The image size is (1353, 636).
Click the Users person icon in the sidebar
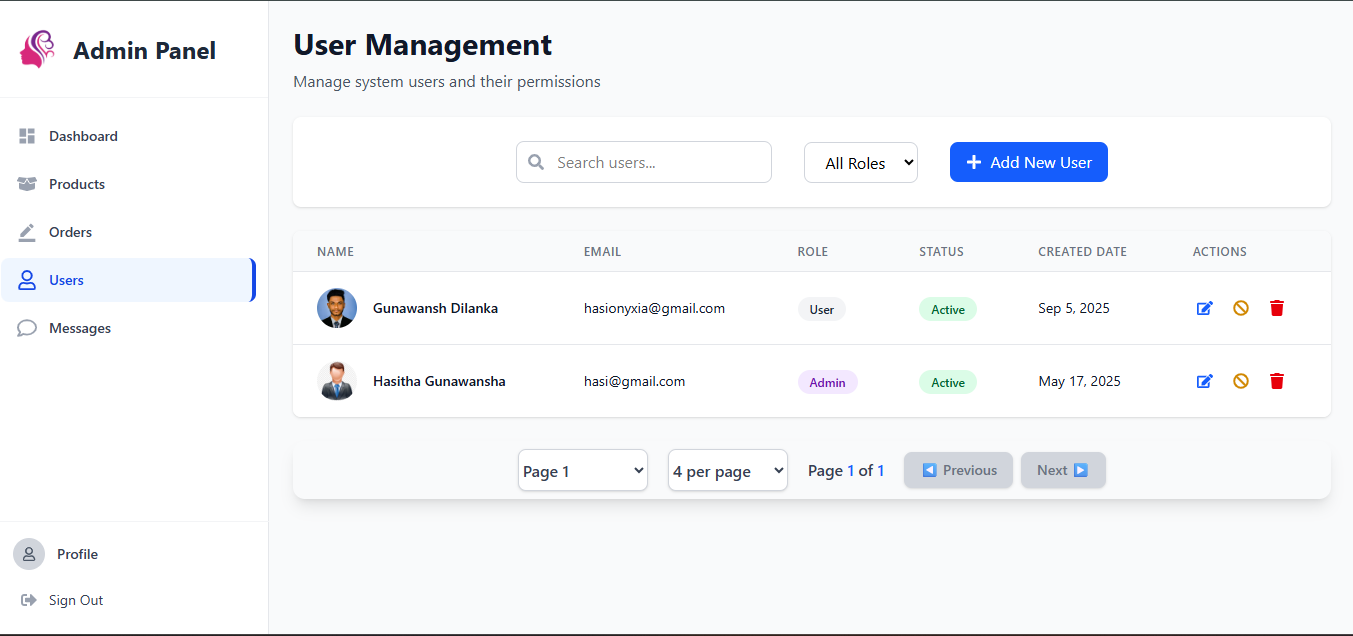(26, 280)
